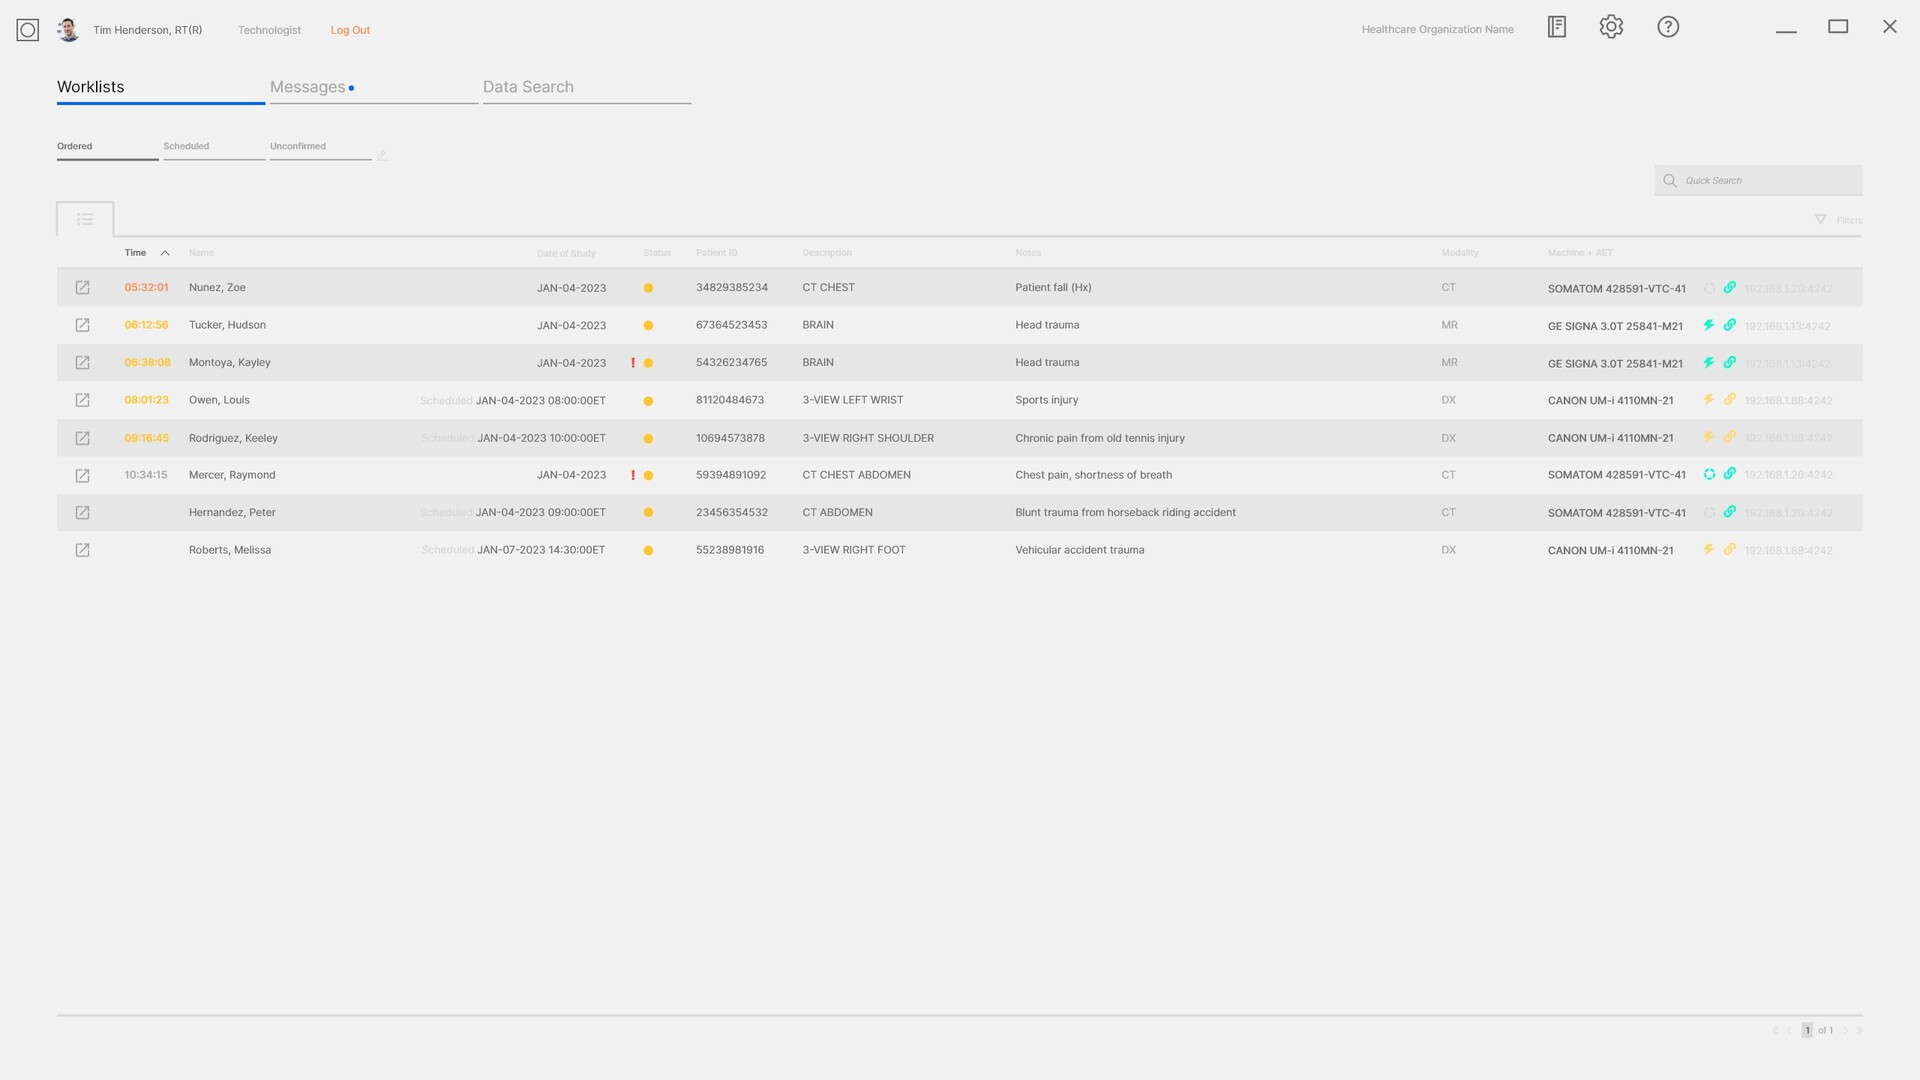Go to next page arrow in pagination
The height and width of the screenshot is (1080, 1920).
click(x=1846, y=1031)
